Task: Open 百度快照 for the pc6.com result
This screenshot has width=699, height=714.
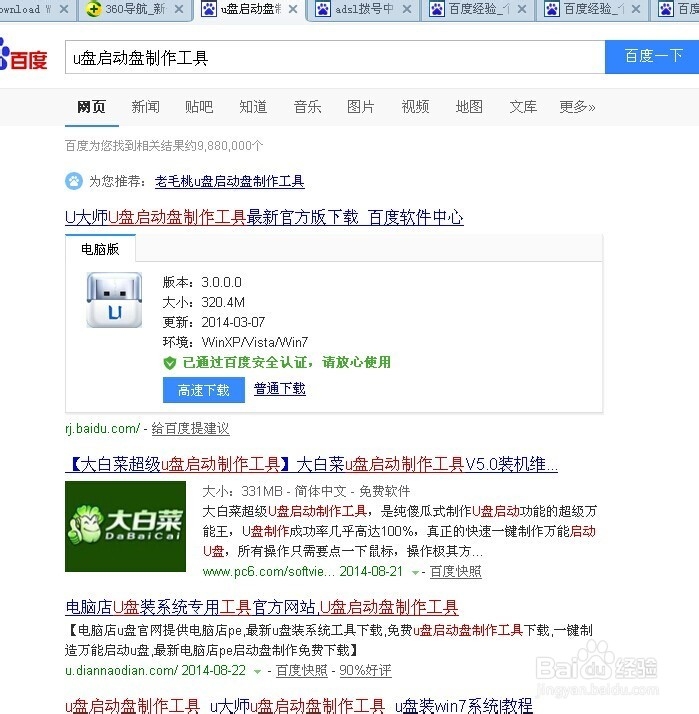Action: (455, 571)
